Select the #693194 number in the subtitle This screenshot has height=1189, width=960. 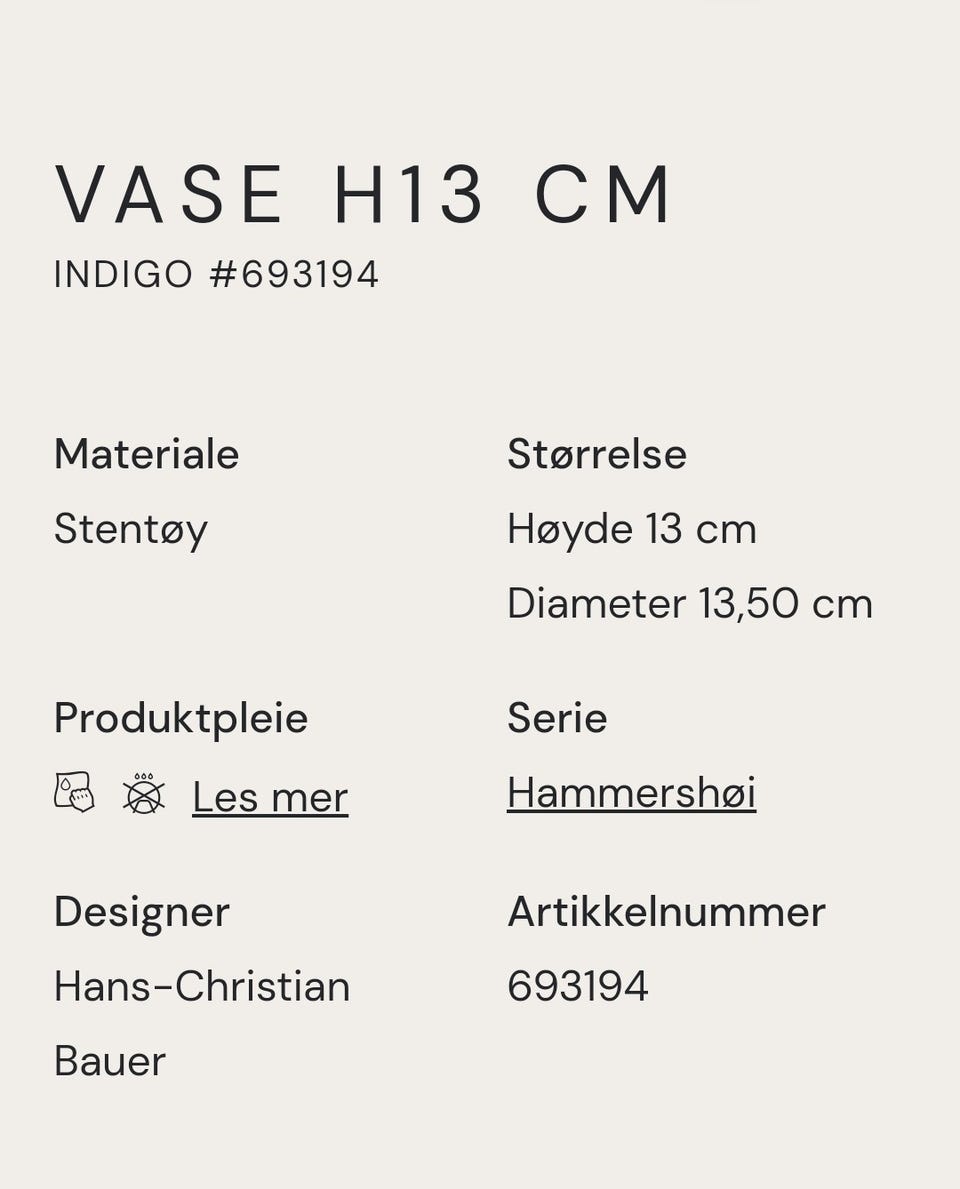(x=294, y=275)
